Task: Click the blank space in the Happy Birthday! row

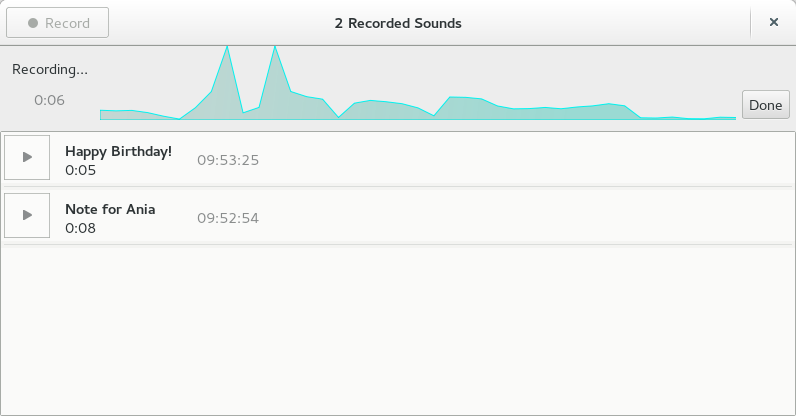Action: tap(523, 158)
